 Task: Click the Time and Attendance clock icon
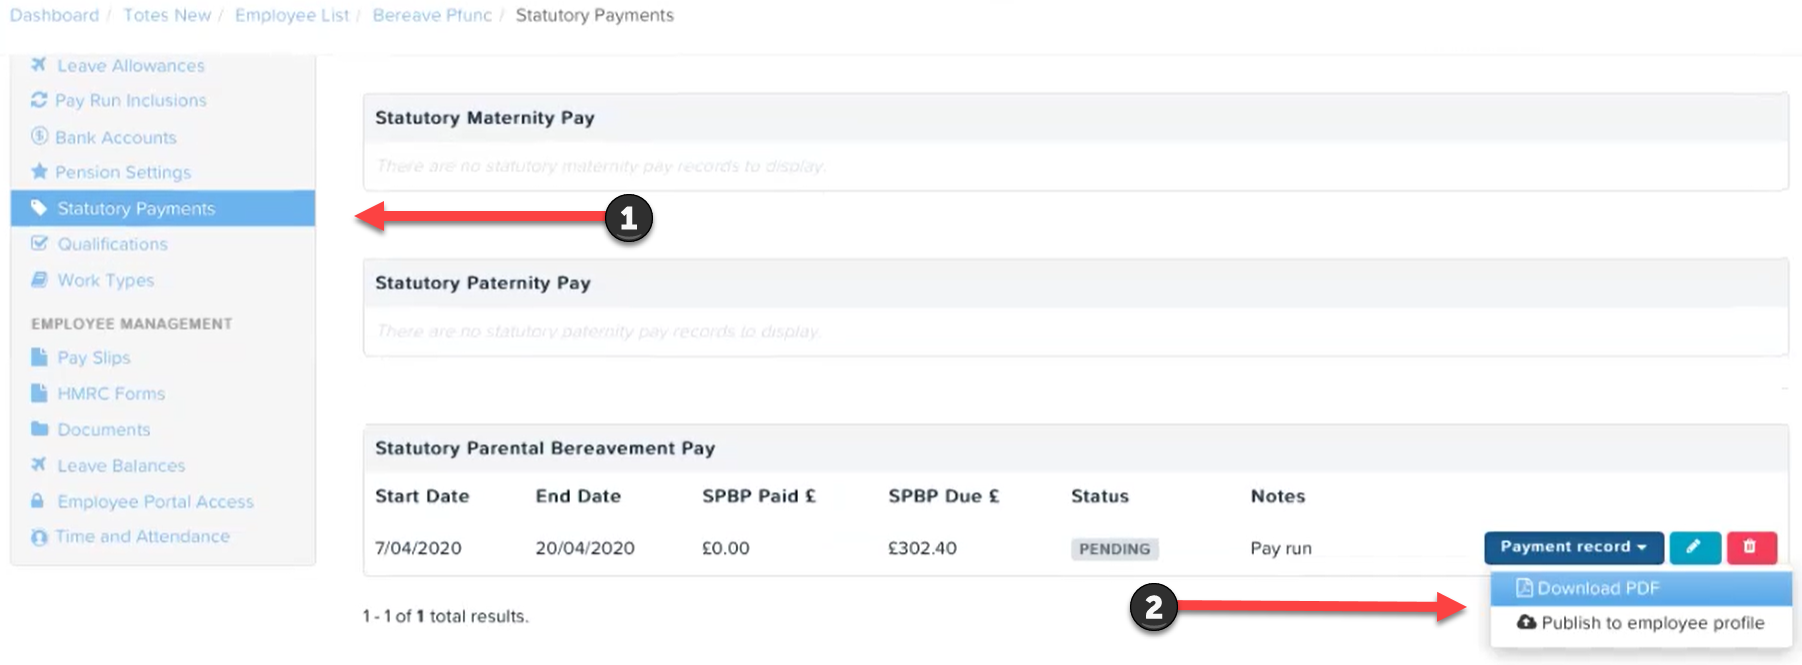pyautogui.click(x=39, y=537)
